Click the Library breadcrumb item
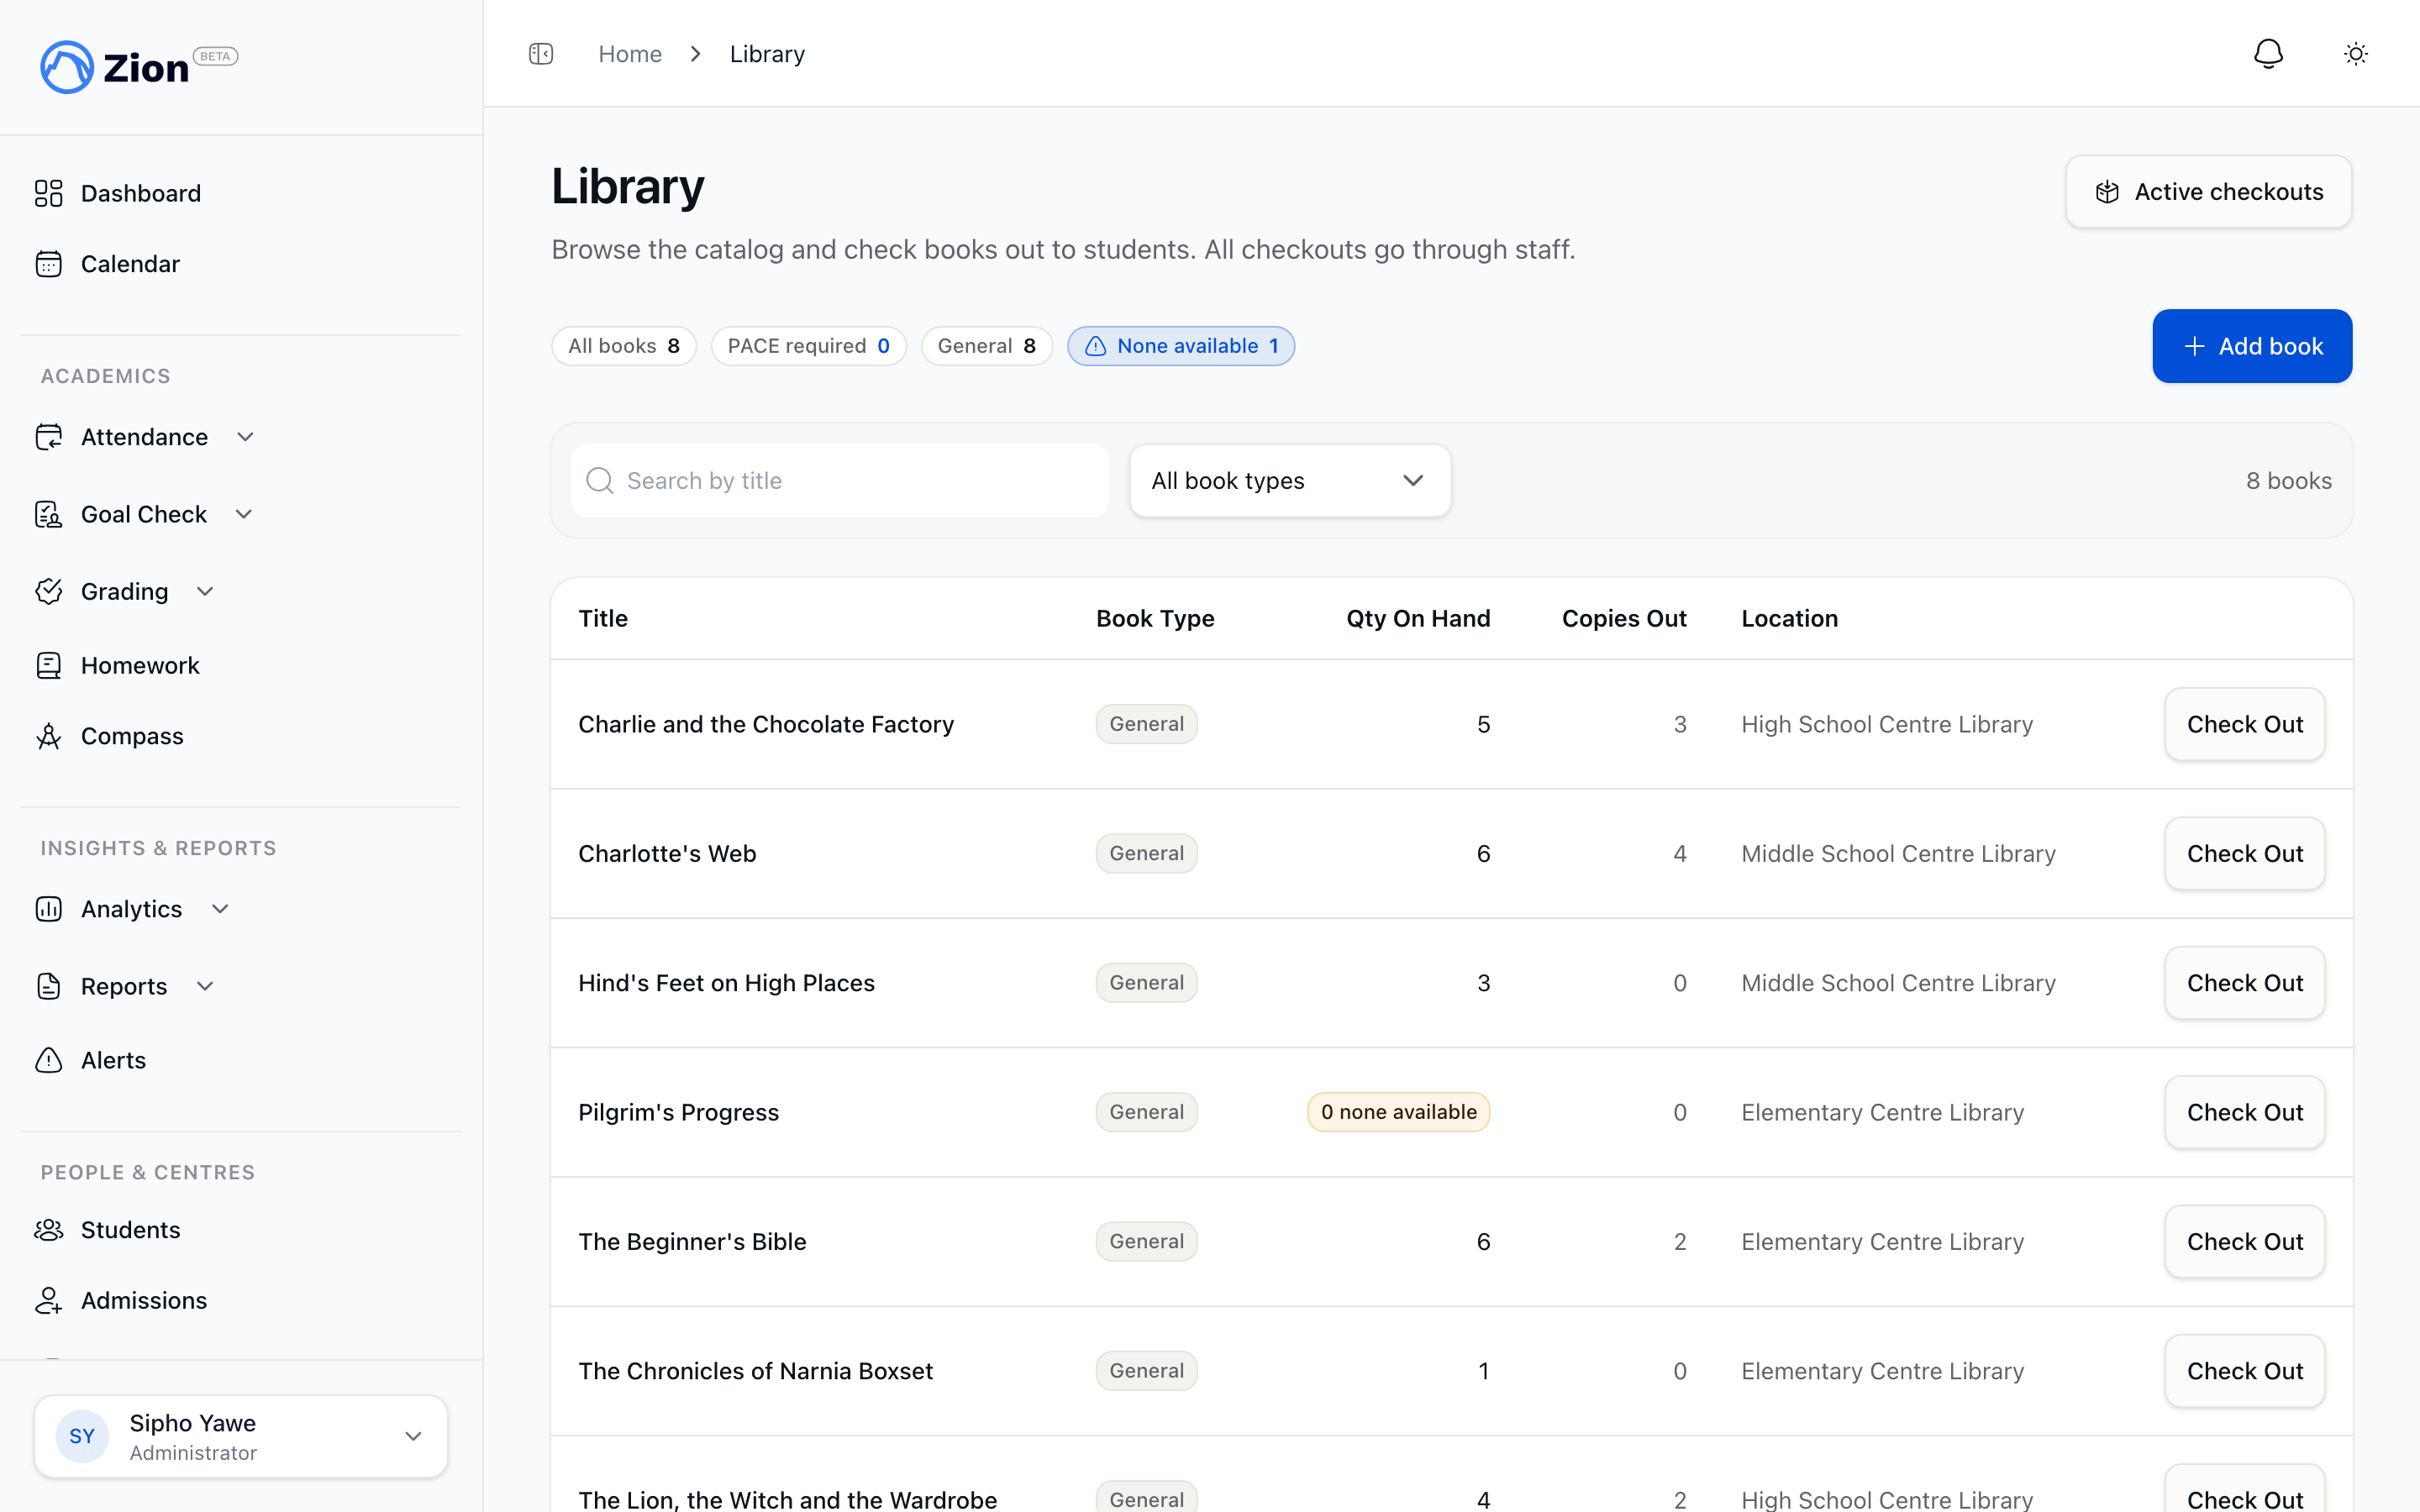The image size is (2420, 1512). coord(767,54)
